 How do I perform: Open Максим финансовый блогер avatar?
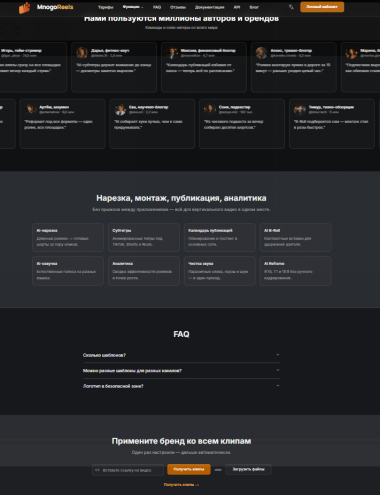[x=172, y=52]
